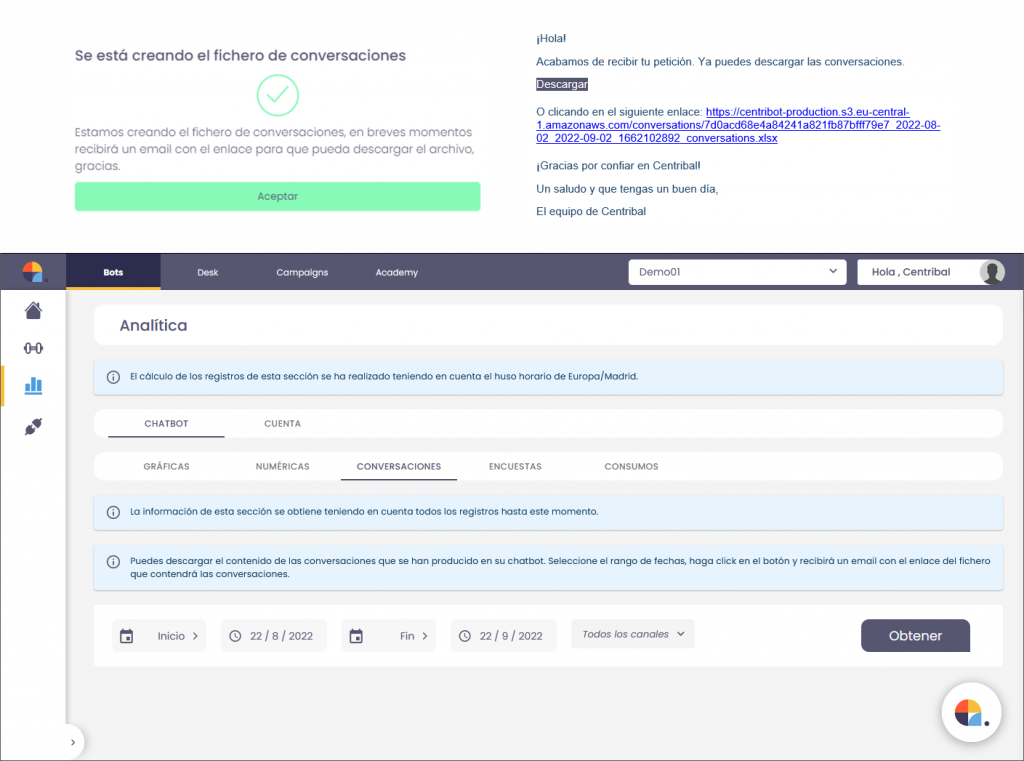This screenshot has height=761, width=1024.
Task: Expand the Todos los canales dropdown
Action: pyautogui.click(x=632, y=634)
